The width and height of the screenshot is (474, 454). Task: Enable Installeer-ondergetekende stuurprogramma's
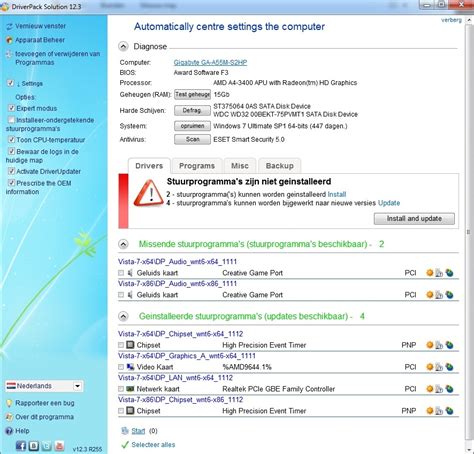coord(11,120)
